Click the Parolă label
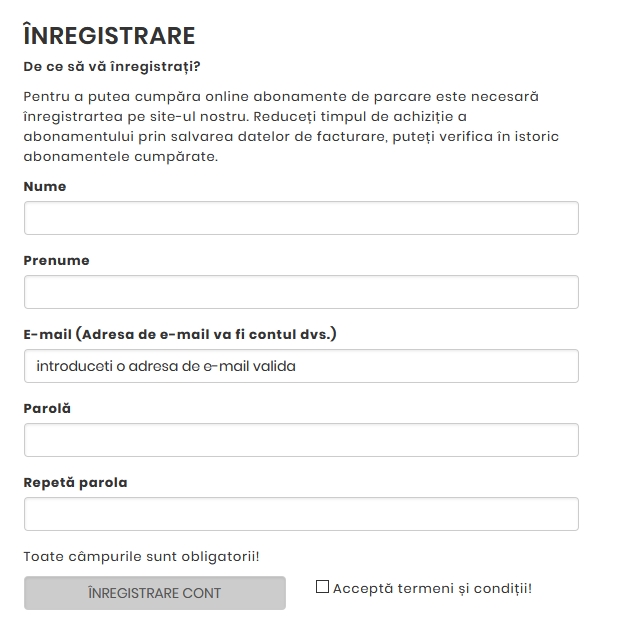 47,408
